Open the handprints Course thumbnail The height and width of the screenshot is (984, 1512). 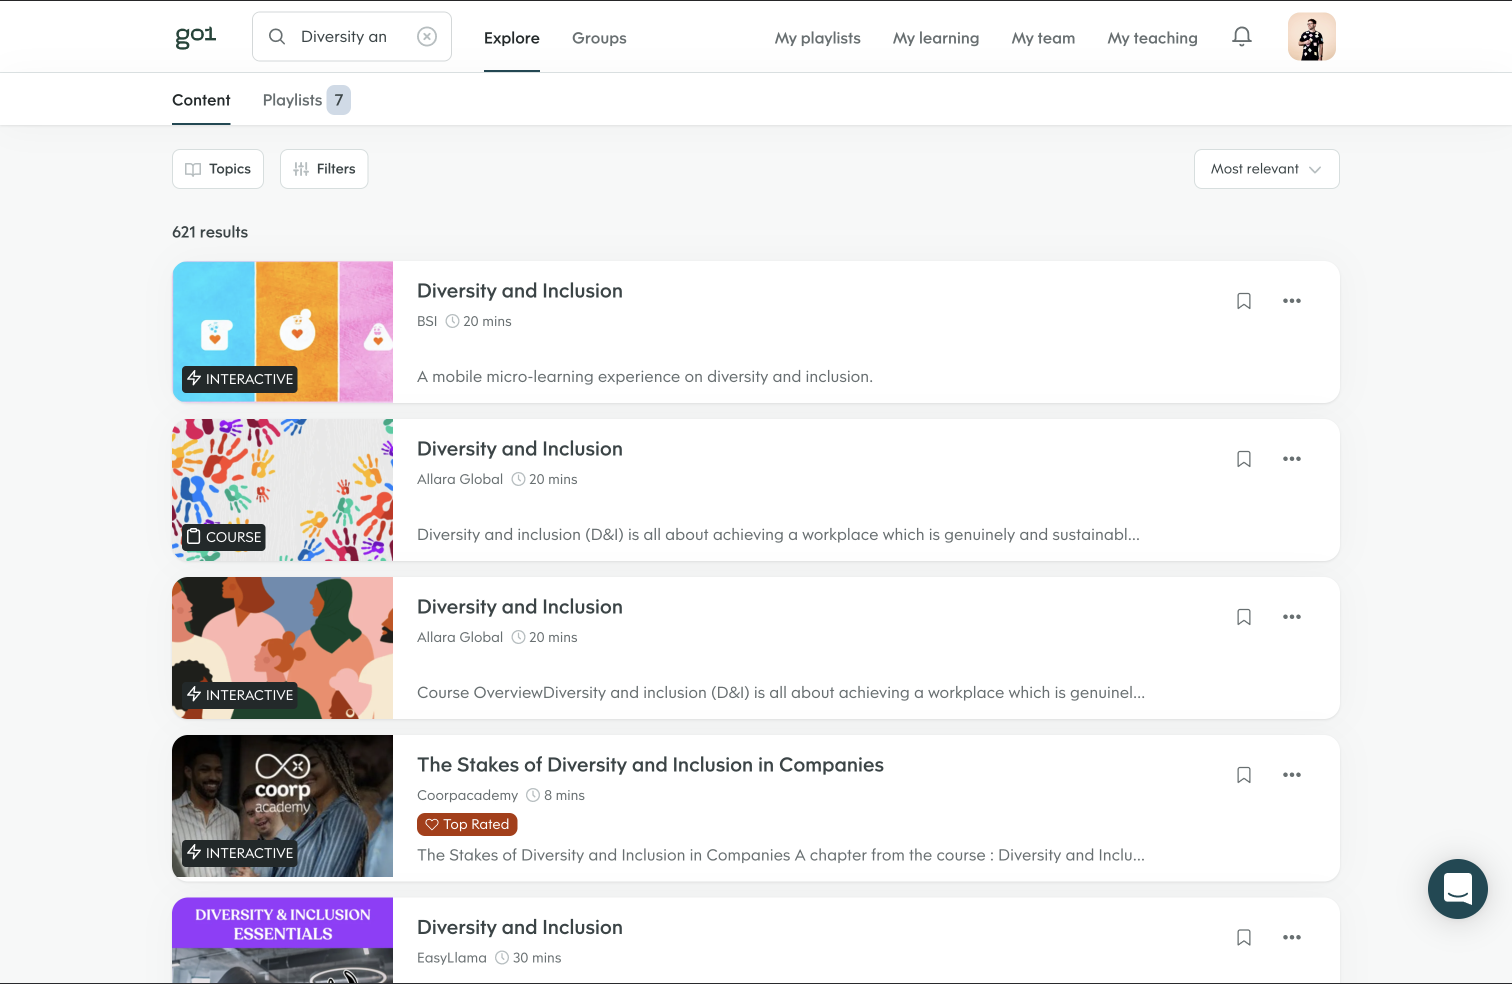(x=282, y=490)
